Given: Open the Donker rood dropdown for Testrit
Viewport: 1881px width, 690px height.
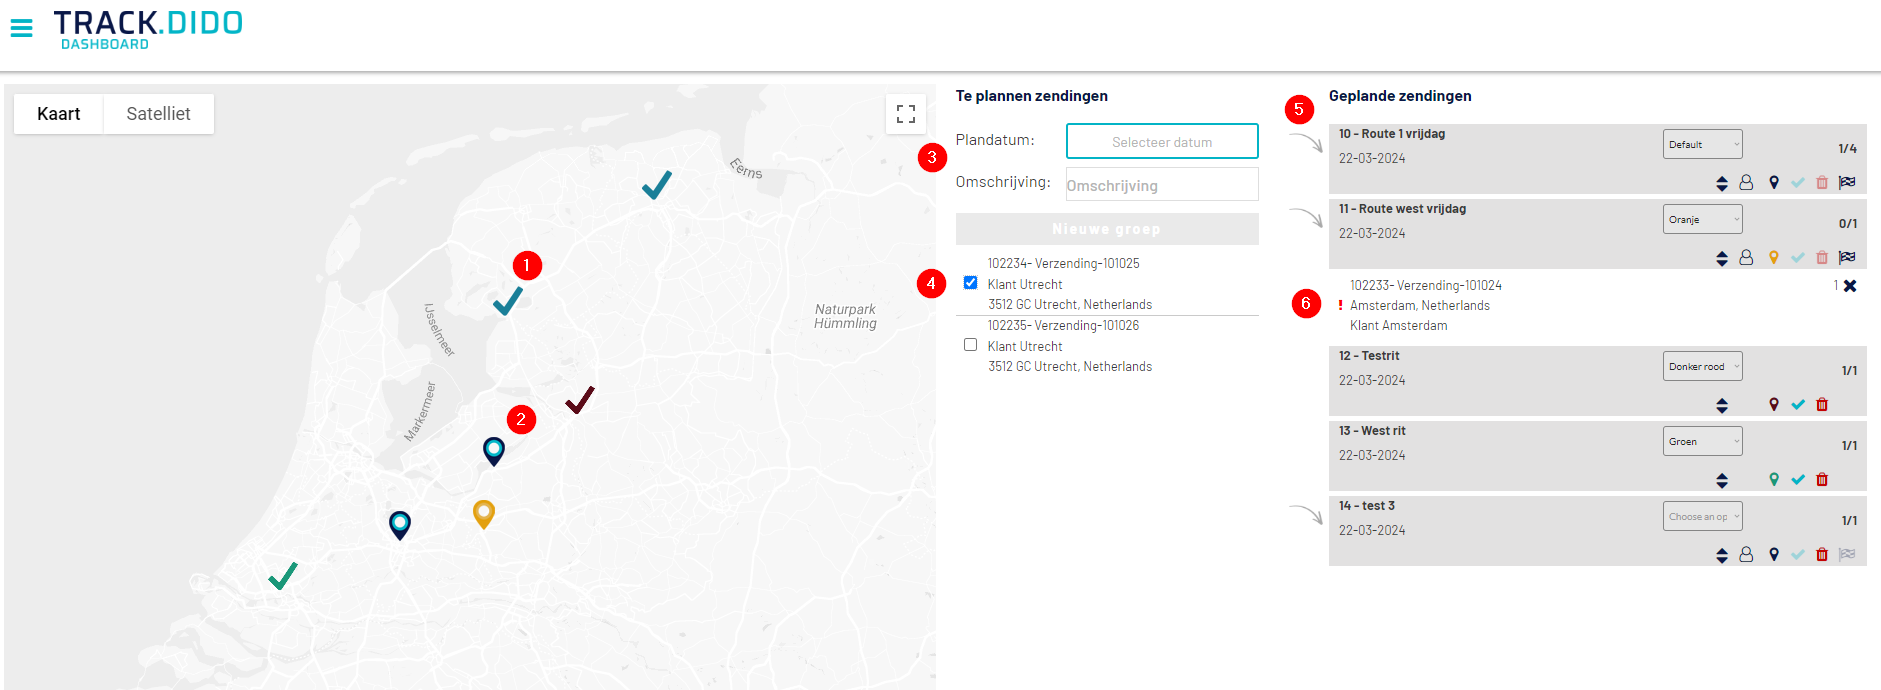Looking at the screenshot, I should [x=1702, y=366].
